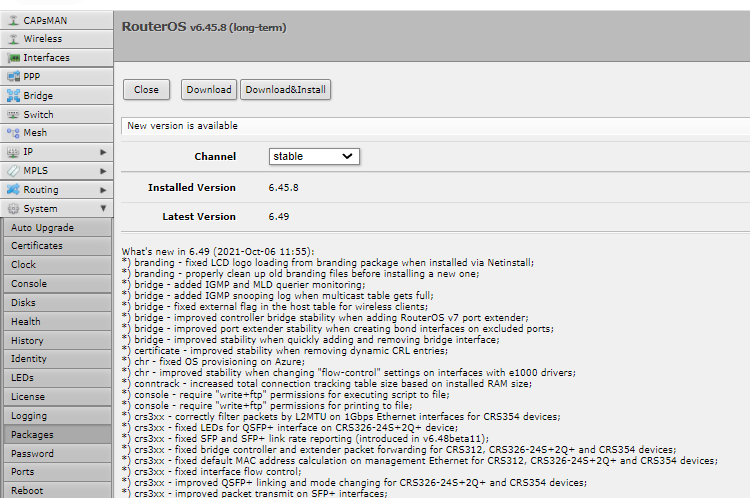The width and height of the screenshot is (750, 498).
Task: Click 'fixed interface flow control' changelog line
Action: coord(212,472)
